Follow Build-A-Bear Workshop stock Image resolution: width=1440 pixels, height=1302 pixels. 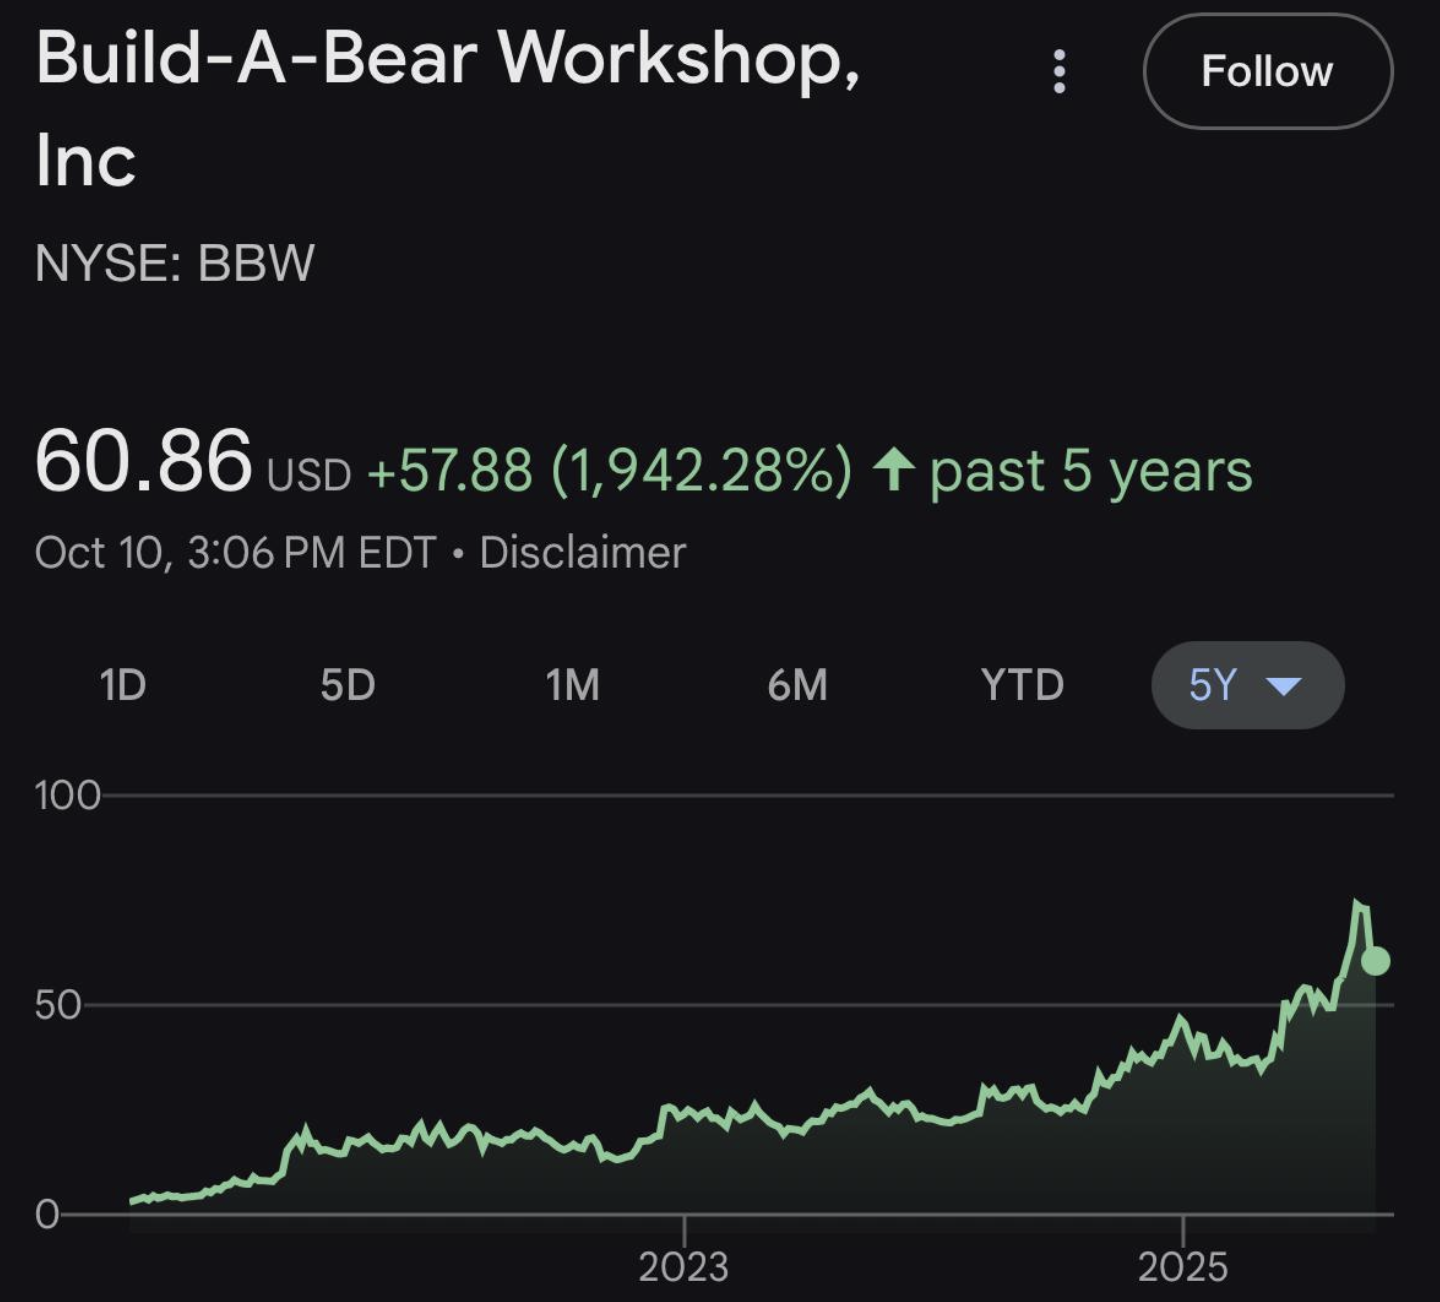[1267, 72]
